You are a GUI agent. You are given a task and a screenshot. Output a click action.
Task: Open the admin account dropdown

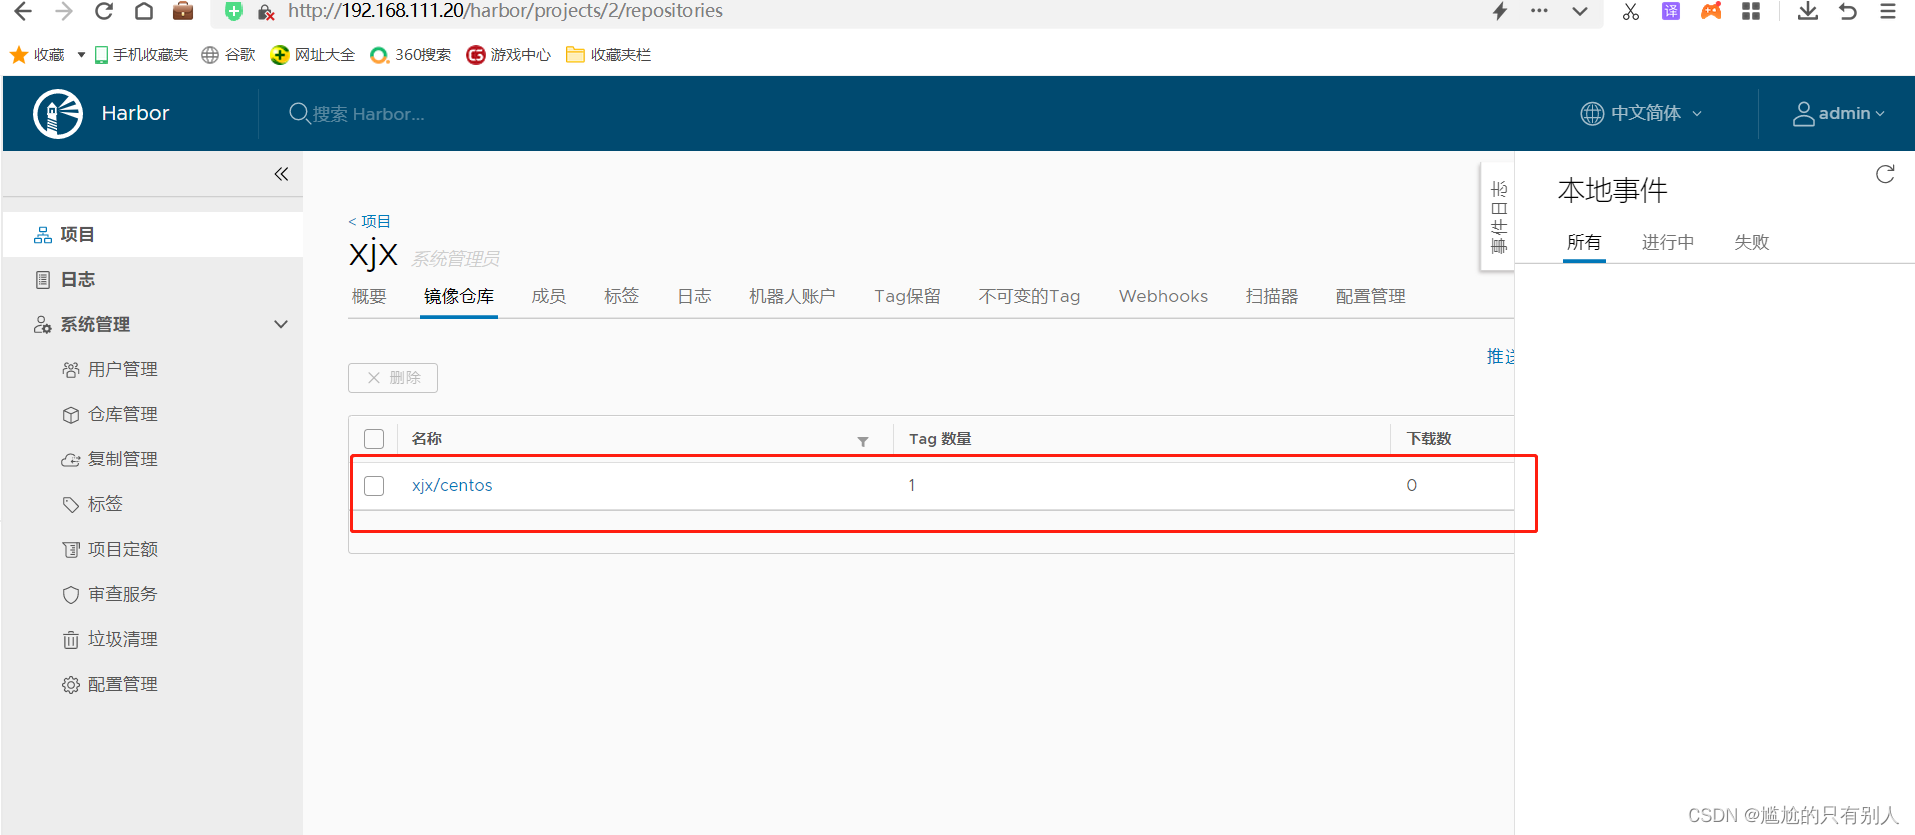[x=1839, y=113]
